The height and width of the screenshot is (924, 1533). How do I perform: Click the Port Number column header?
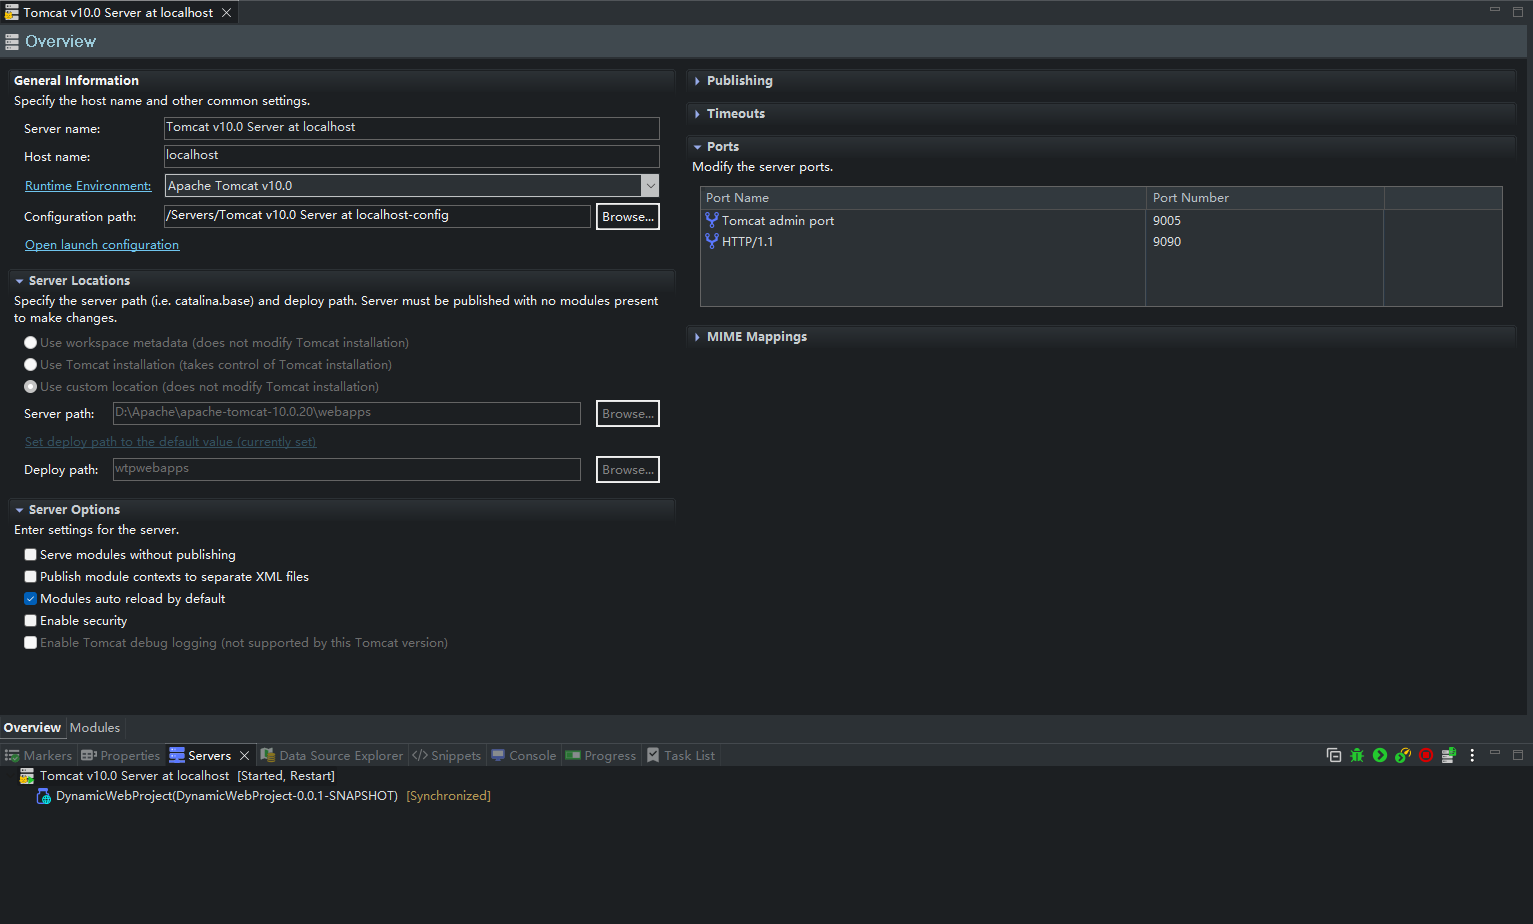tap(1265, 198)
